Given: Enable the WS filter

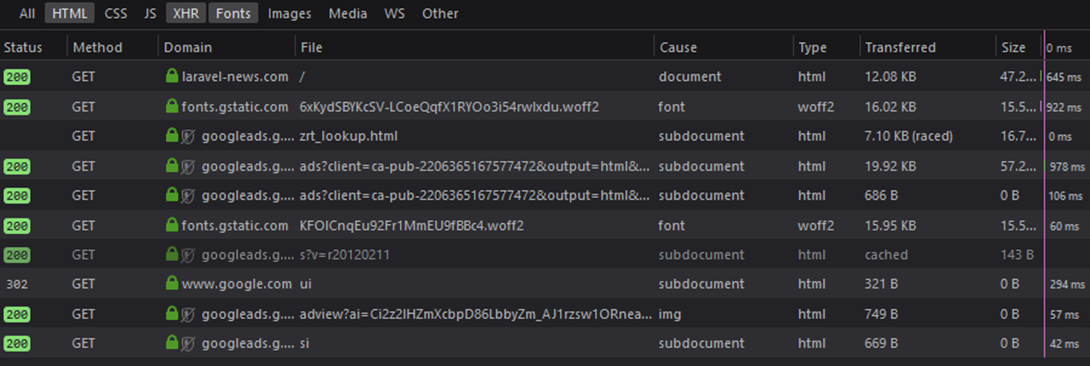Looking at the screenshot, I should 394,13.
